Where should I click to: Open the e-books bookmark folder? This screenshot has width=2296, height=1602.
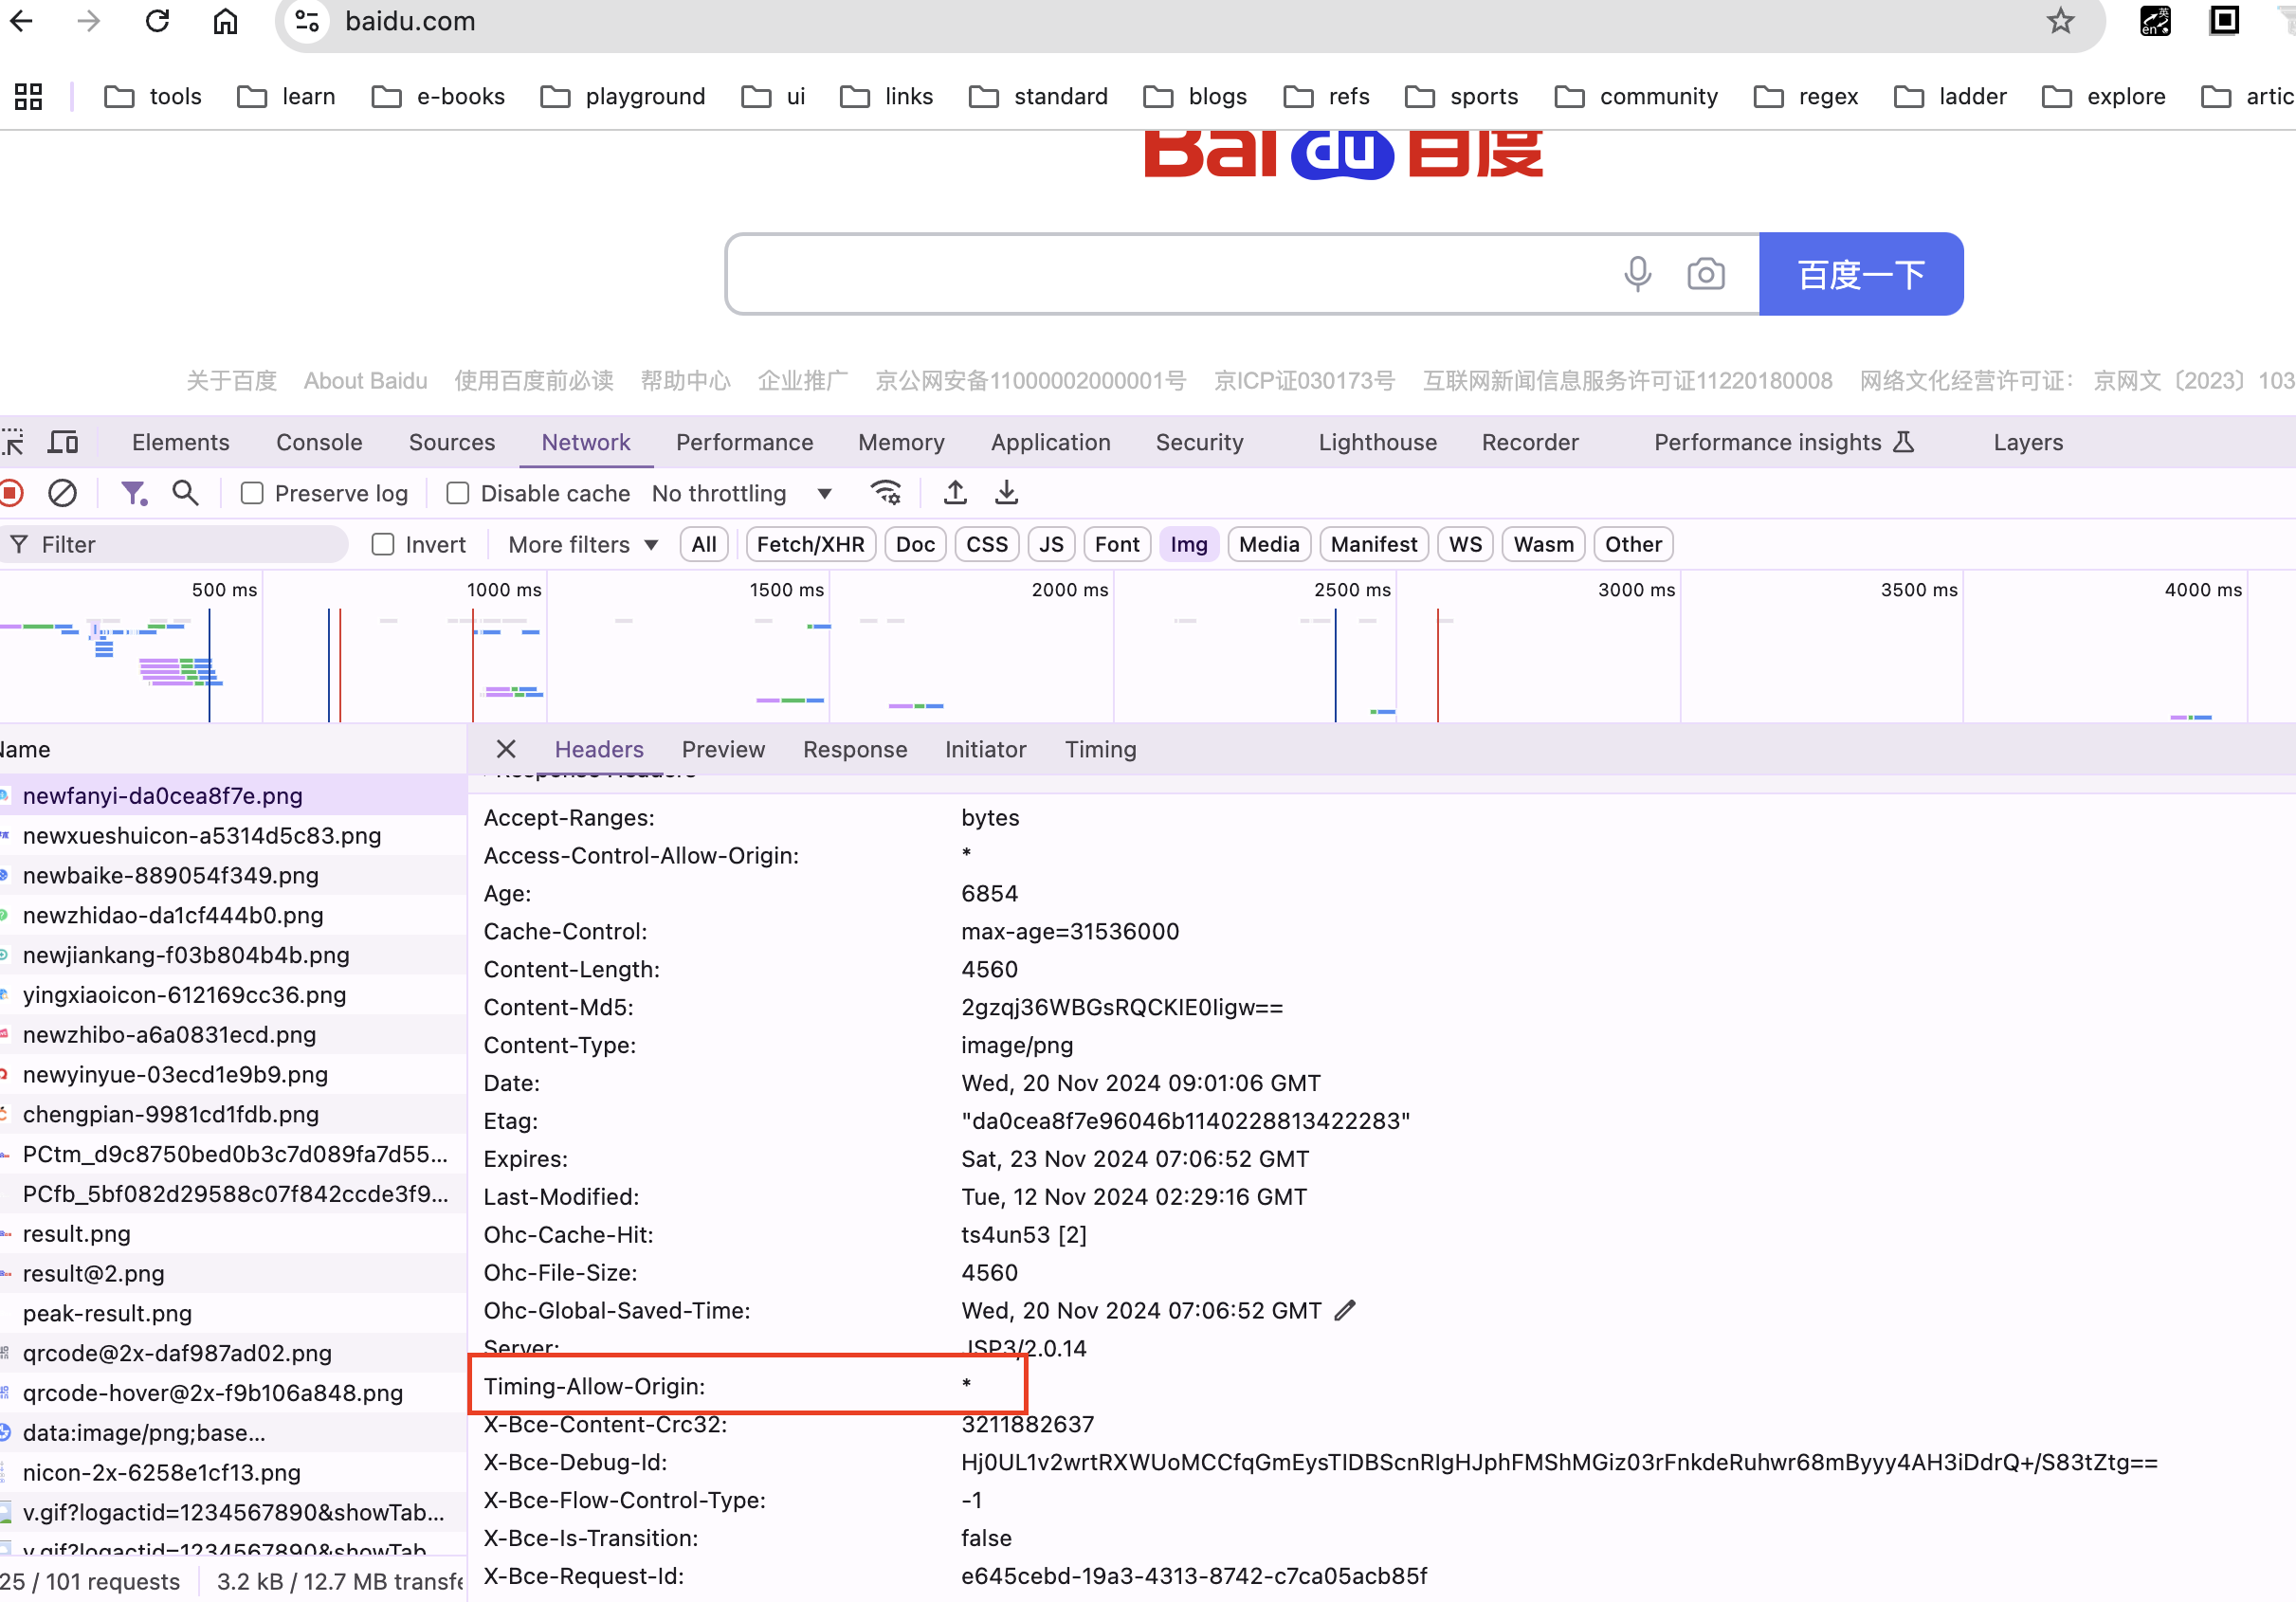[438, 96]
